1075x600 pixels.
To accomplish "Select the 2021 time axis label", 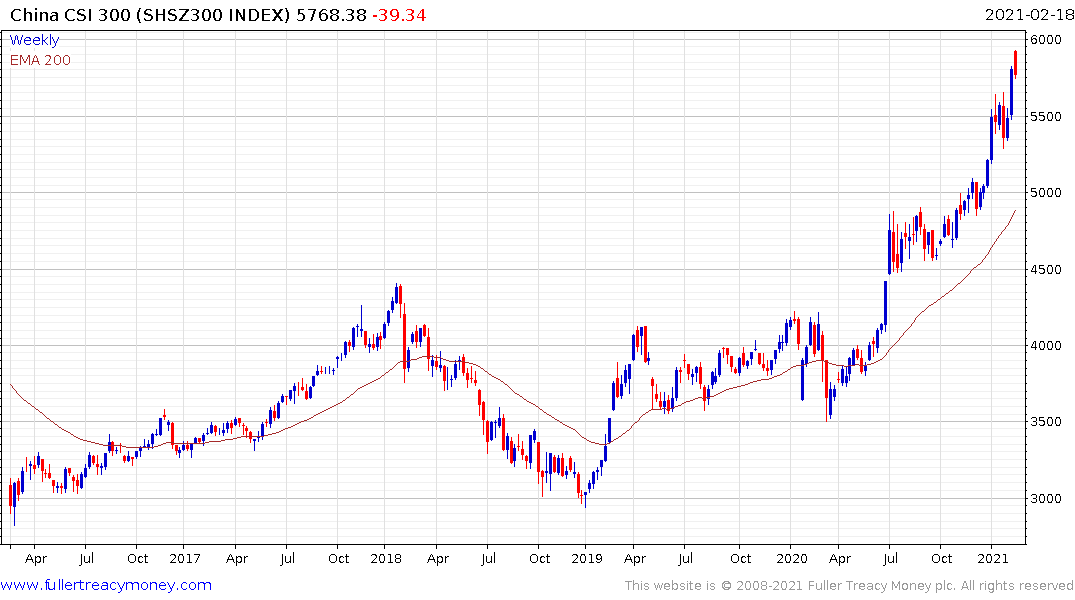I will click(x=993, y=558).
